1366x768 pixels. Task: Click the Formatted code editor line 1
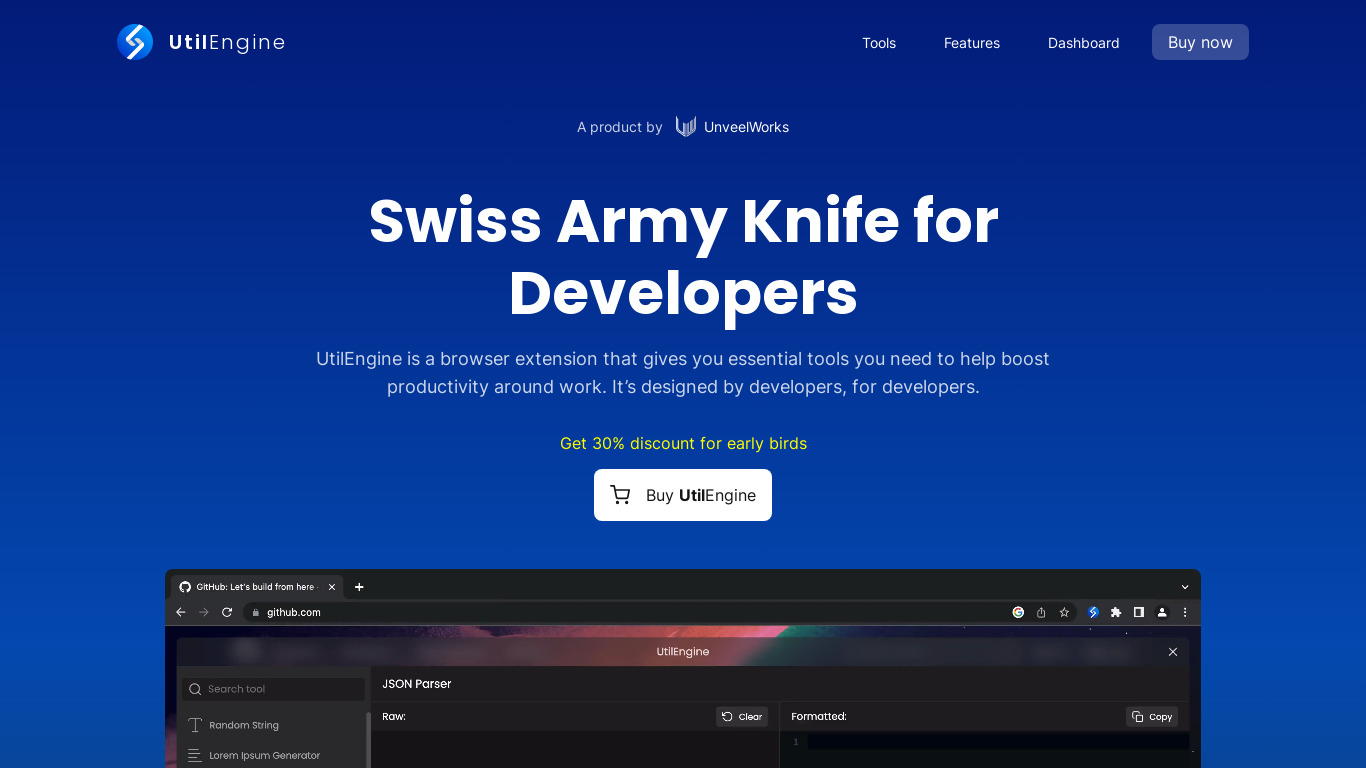coord(998,742)
